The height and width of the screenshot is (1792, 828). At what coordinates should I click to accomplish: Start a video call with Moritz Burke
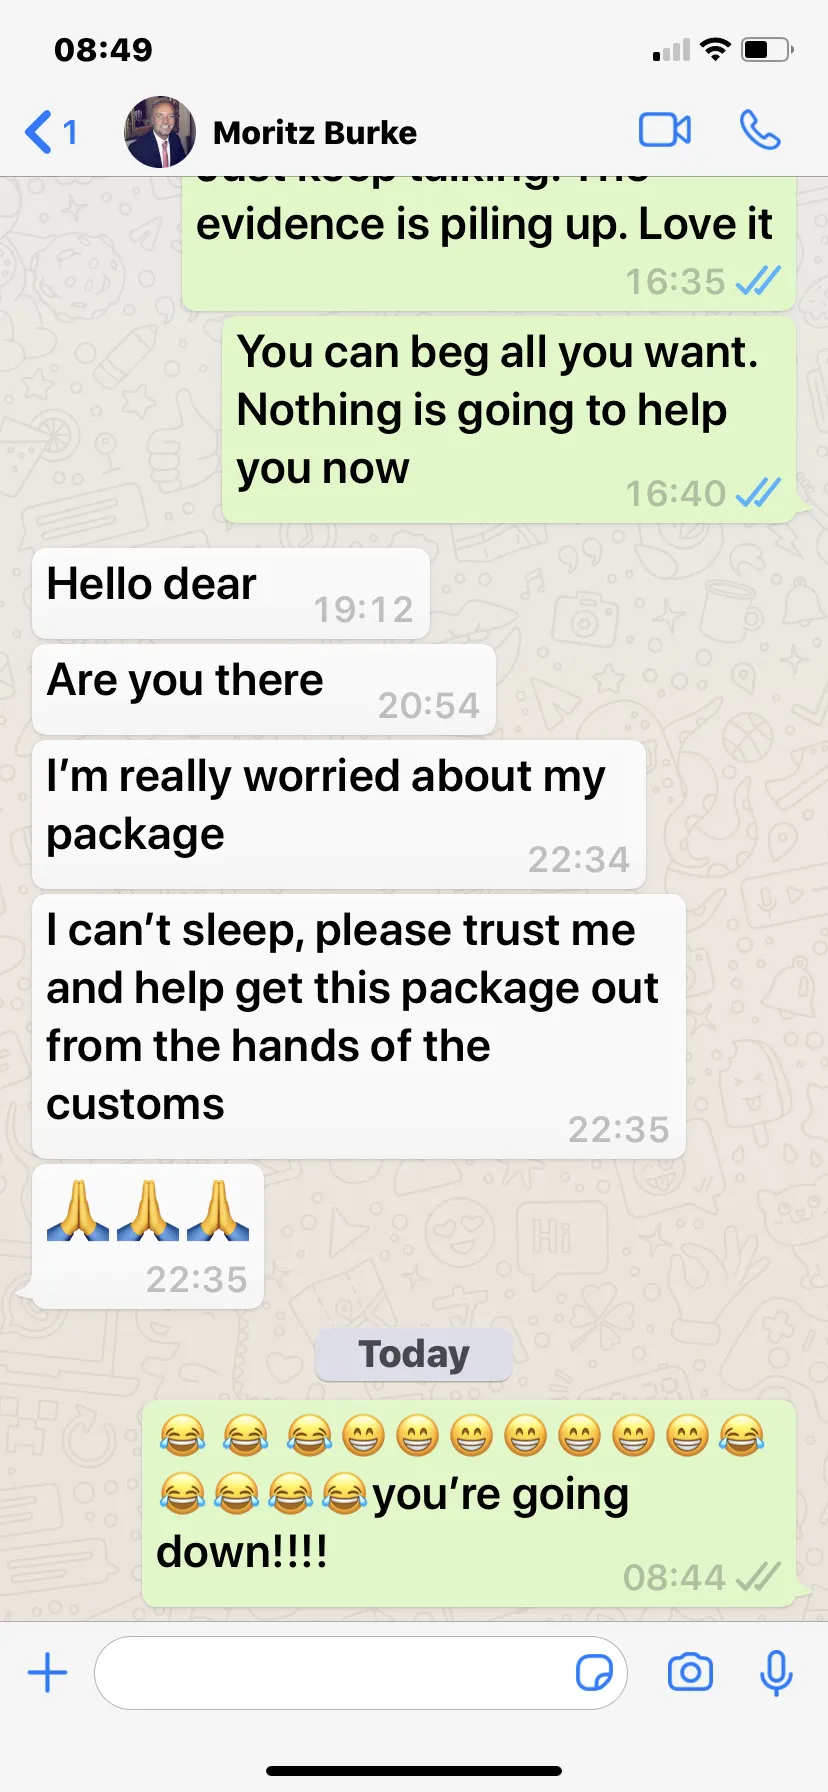pos(665,131)
